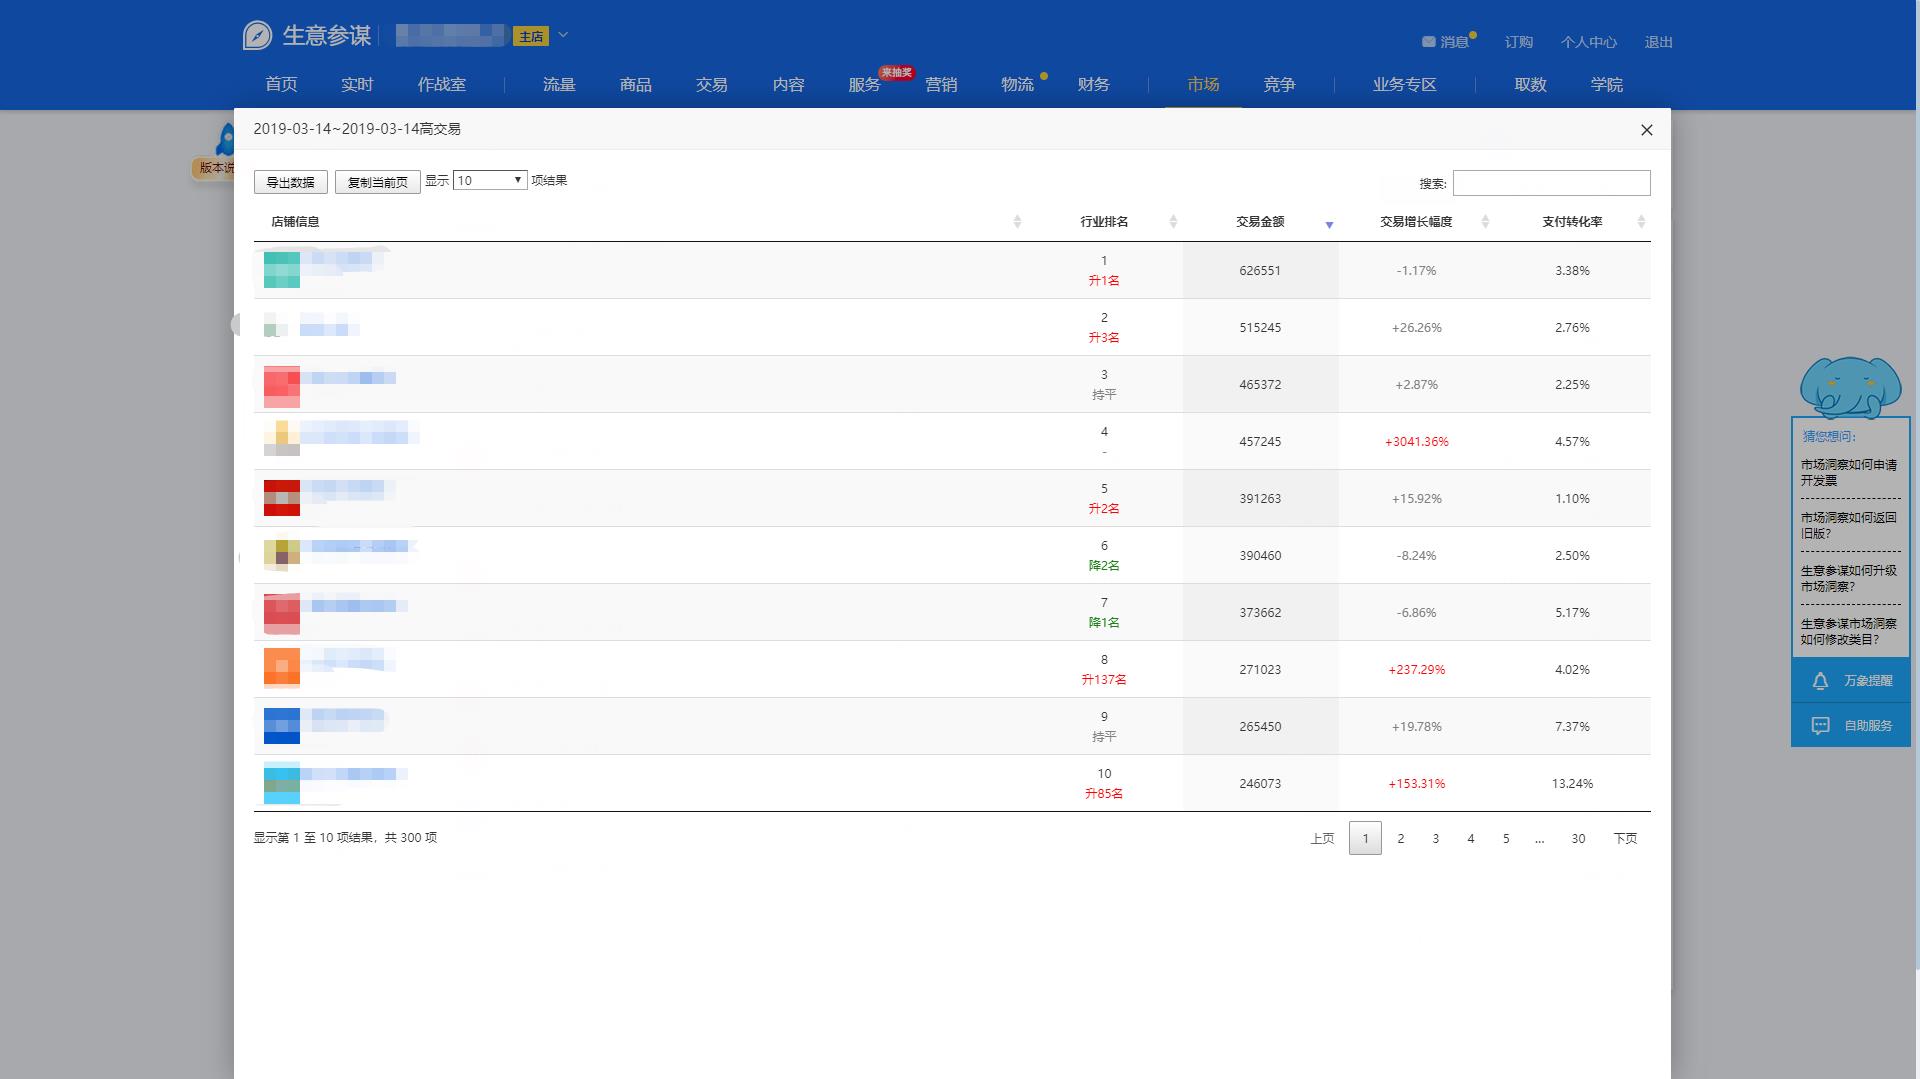1920x1079 pixels.
Task: Open the 取数 tab
Action: [x=1530, y=85]
